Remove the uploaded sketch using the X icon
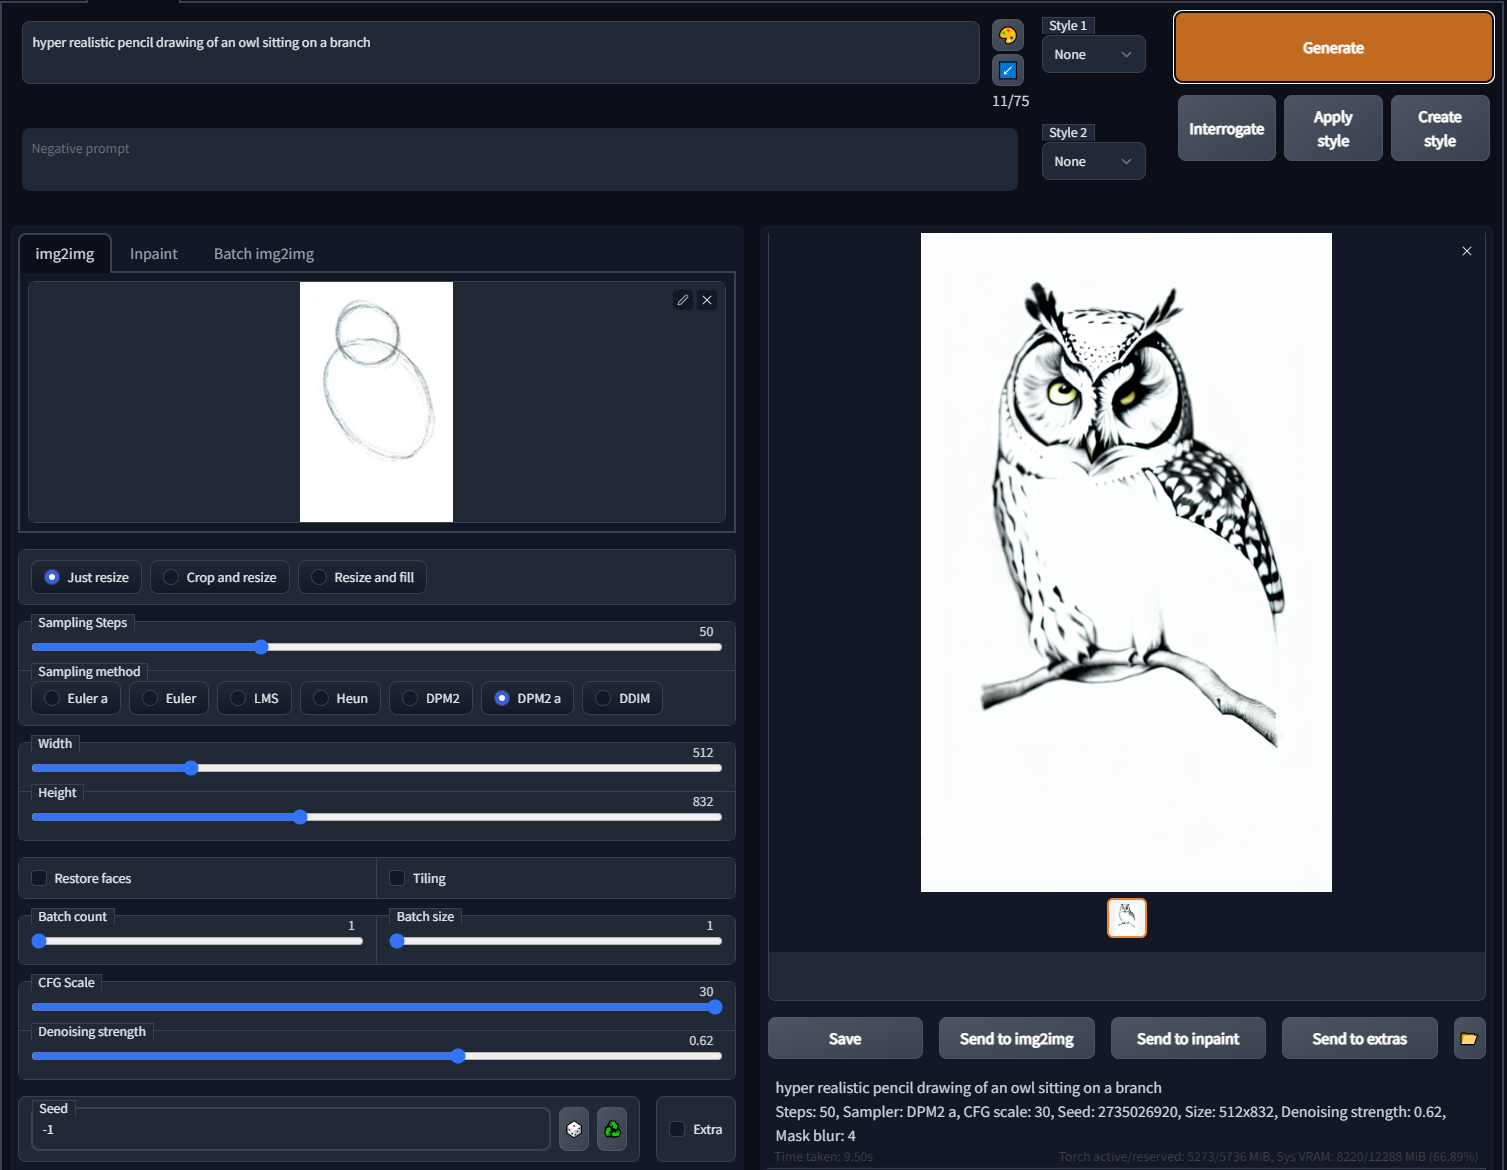Viewport: 1507px width, 1170px height. coord(707,299)
